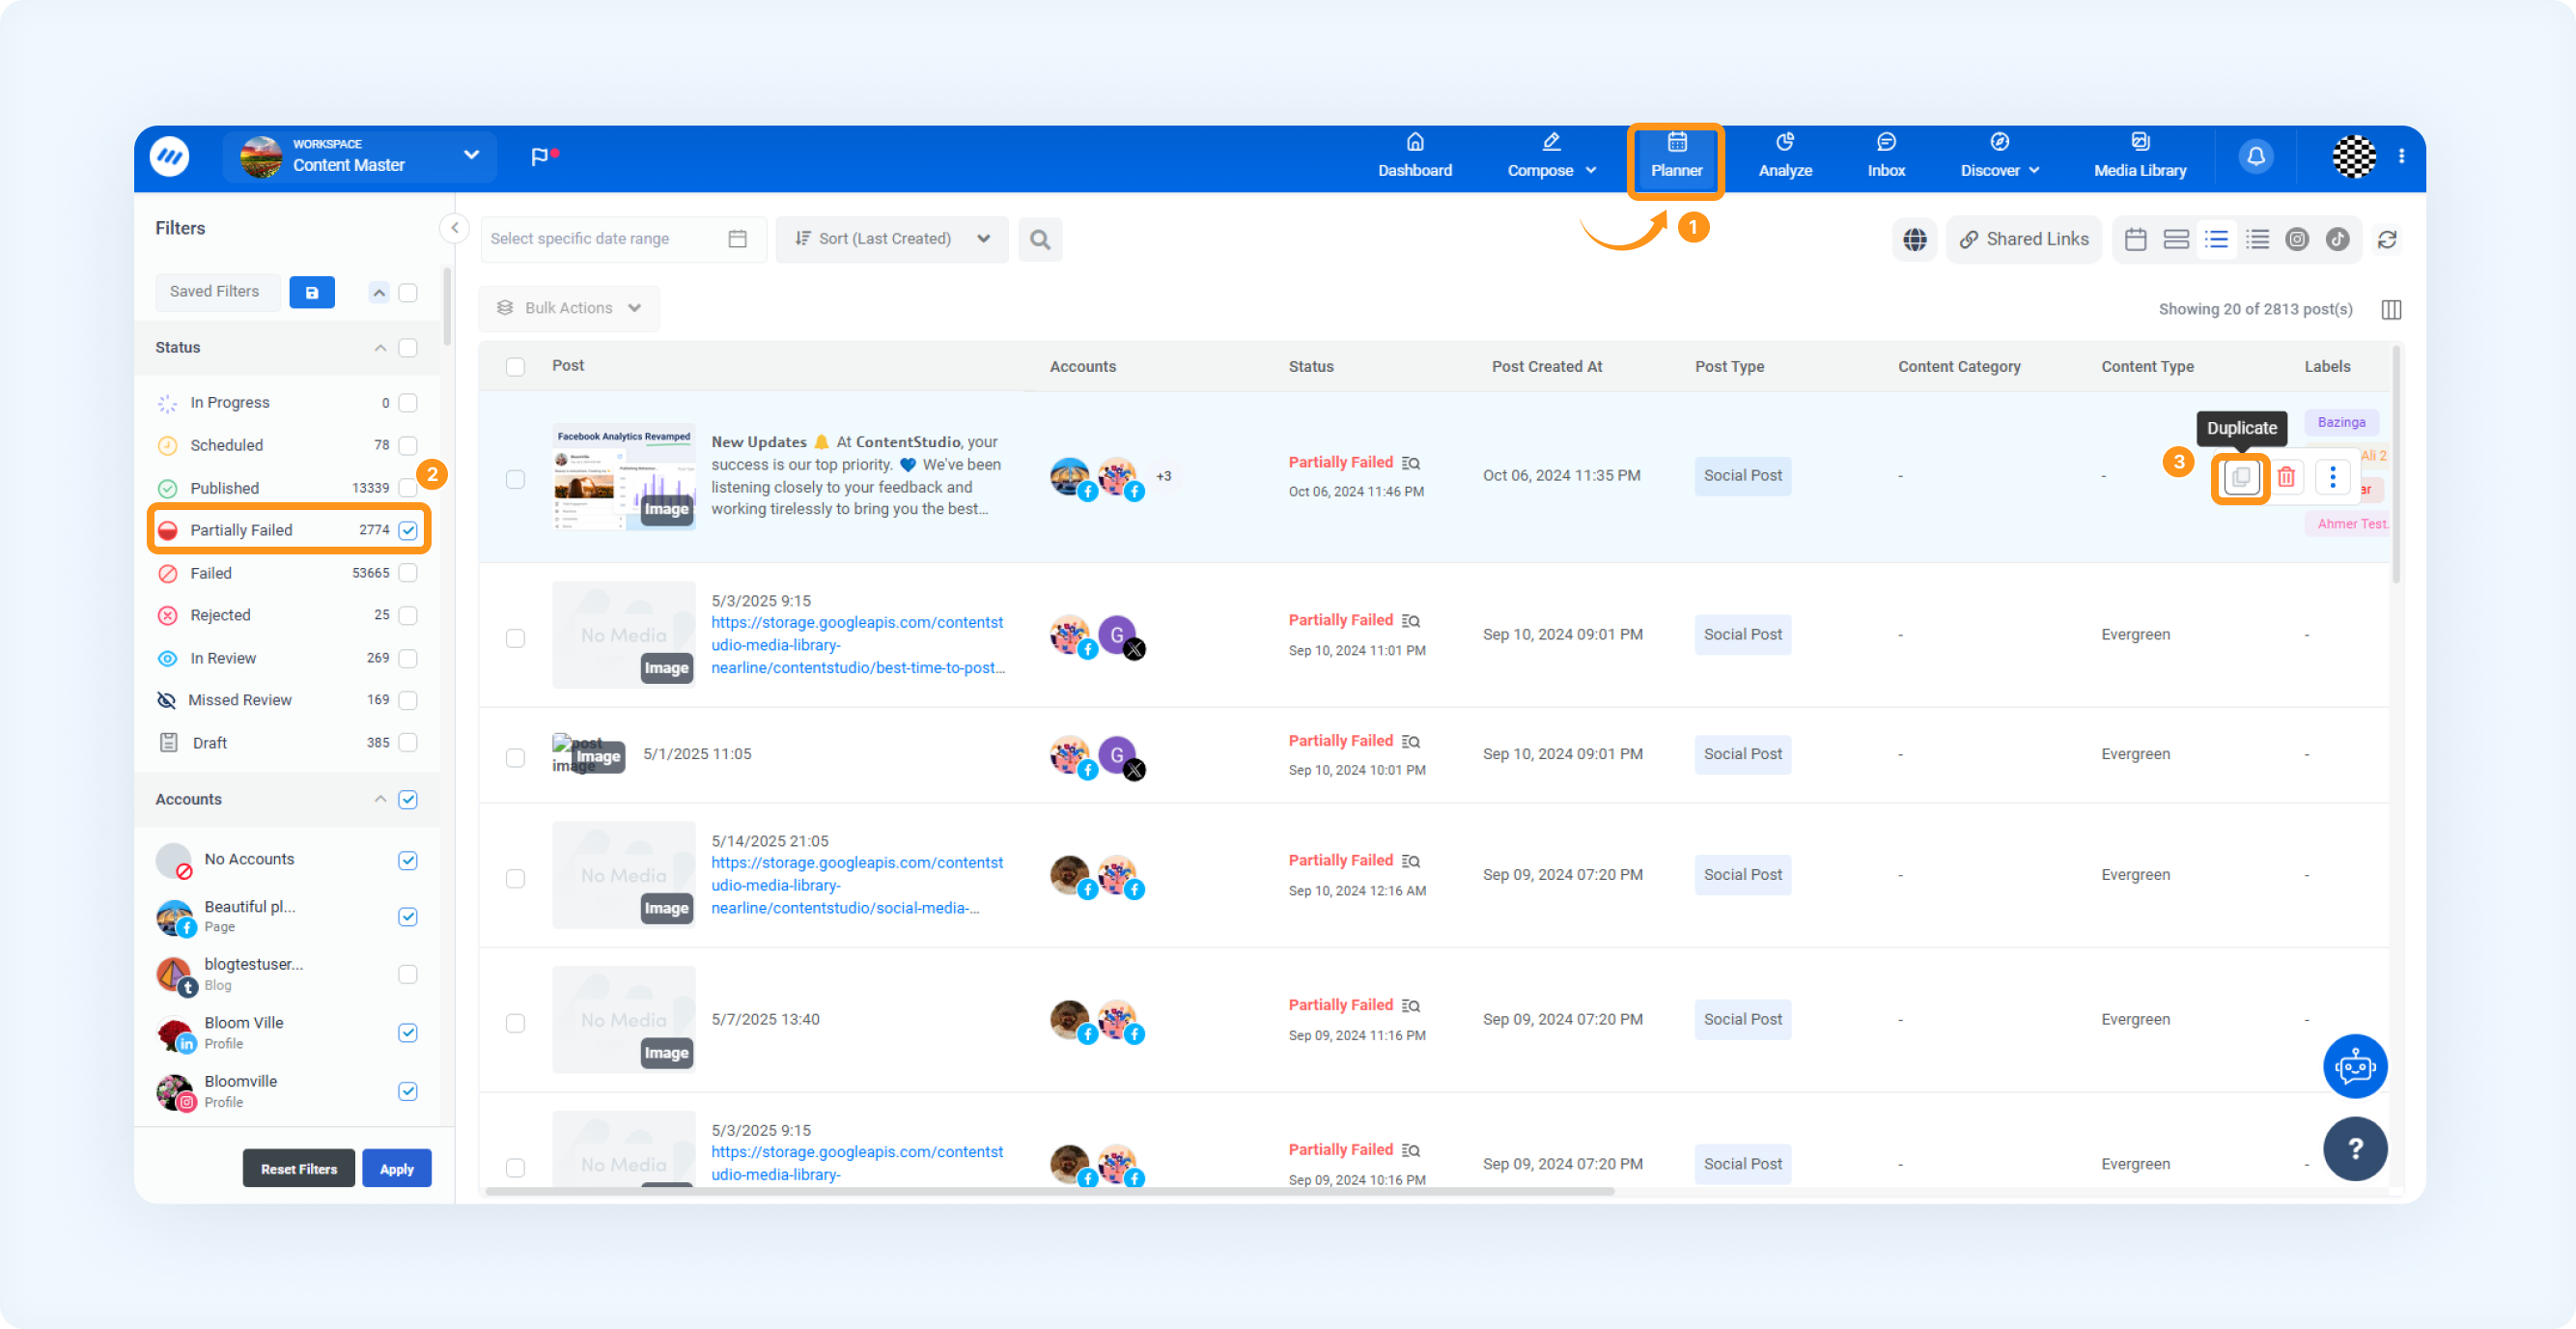Open the search posts magnifier

(x=1040, y=239)
